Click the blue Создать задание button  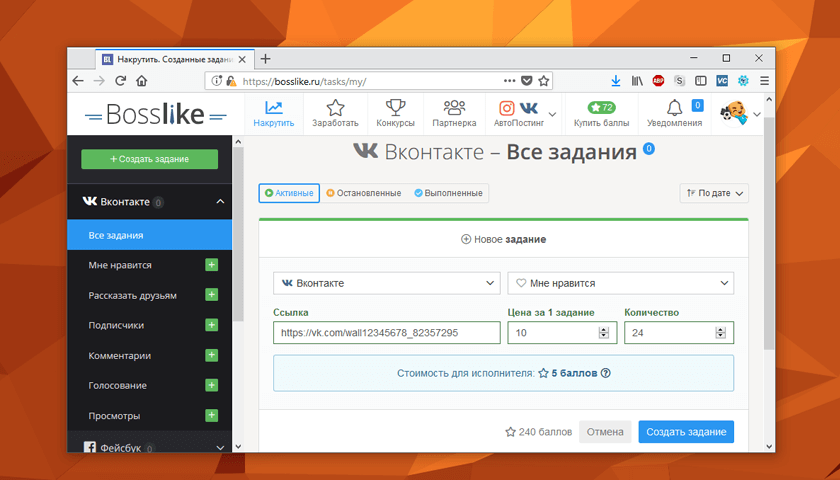point(686,432)
